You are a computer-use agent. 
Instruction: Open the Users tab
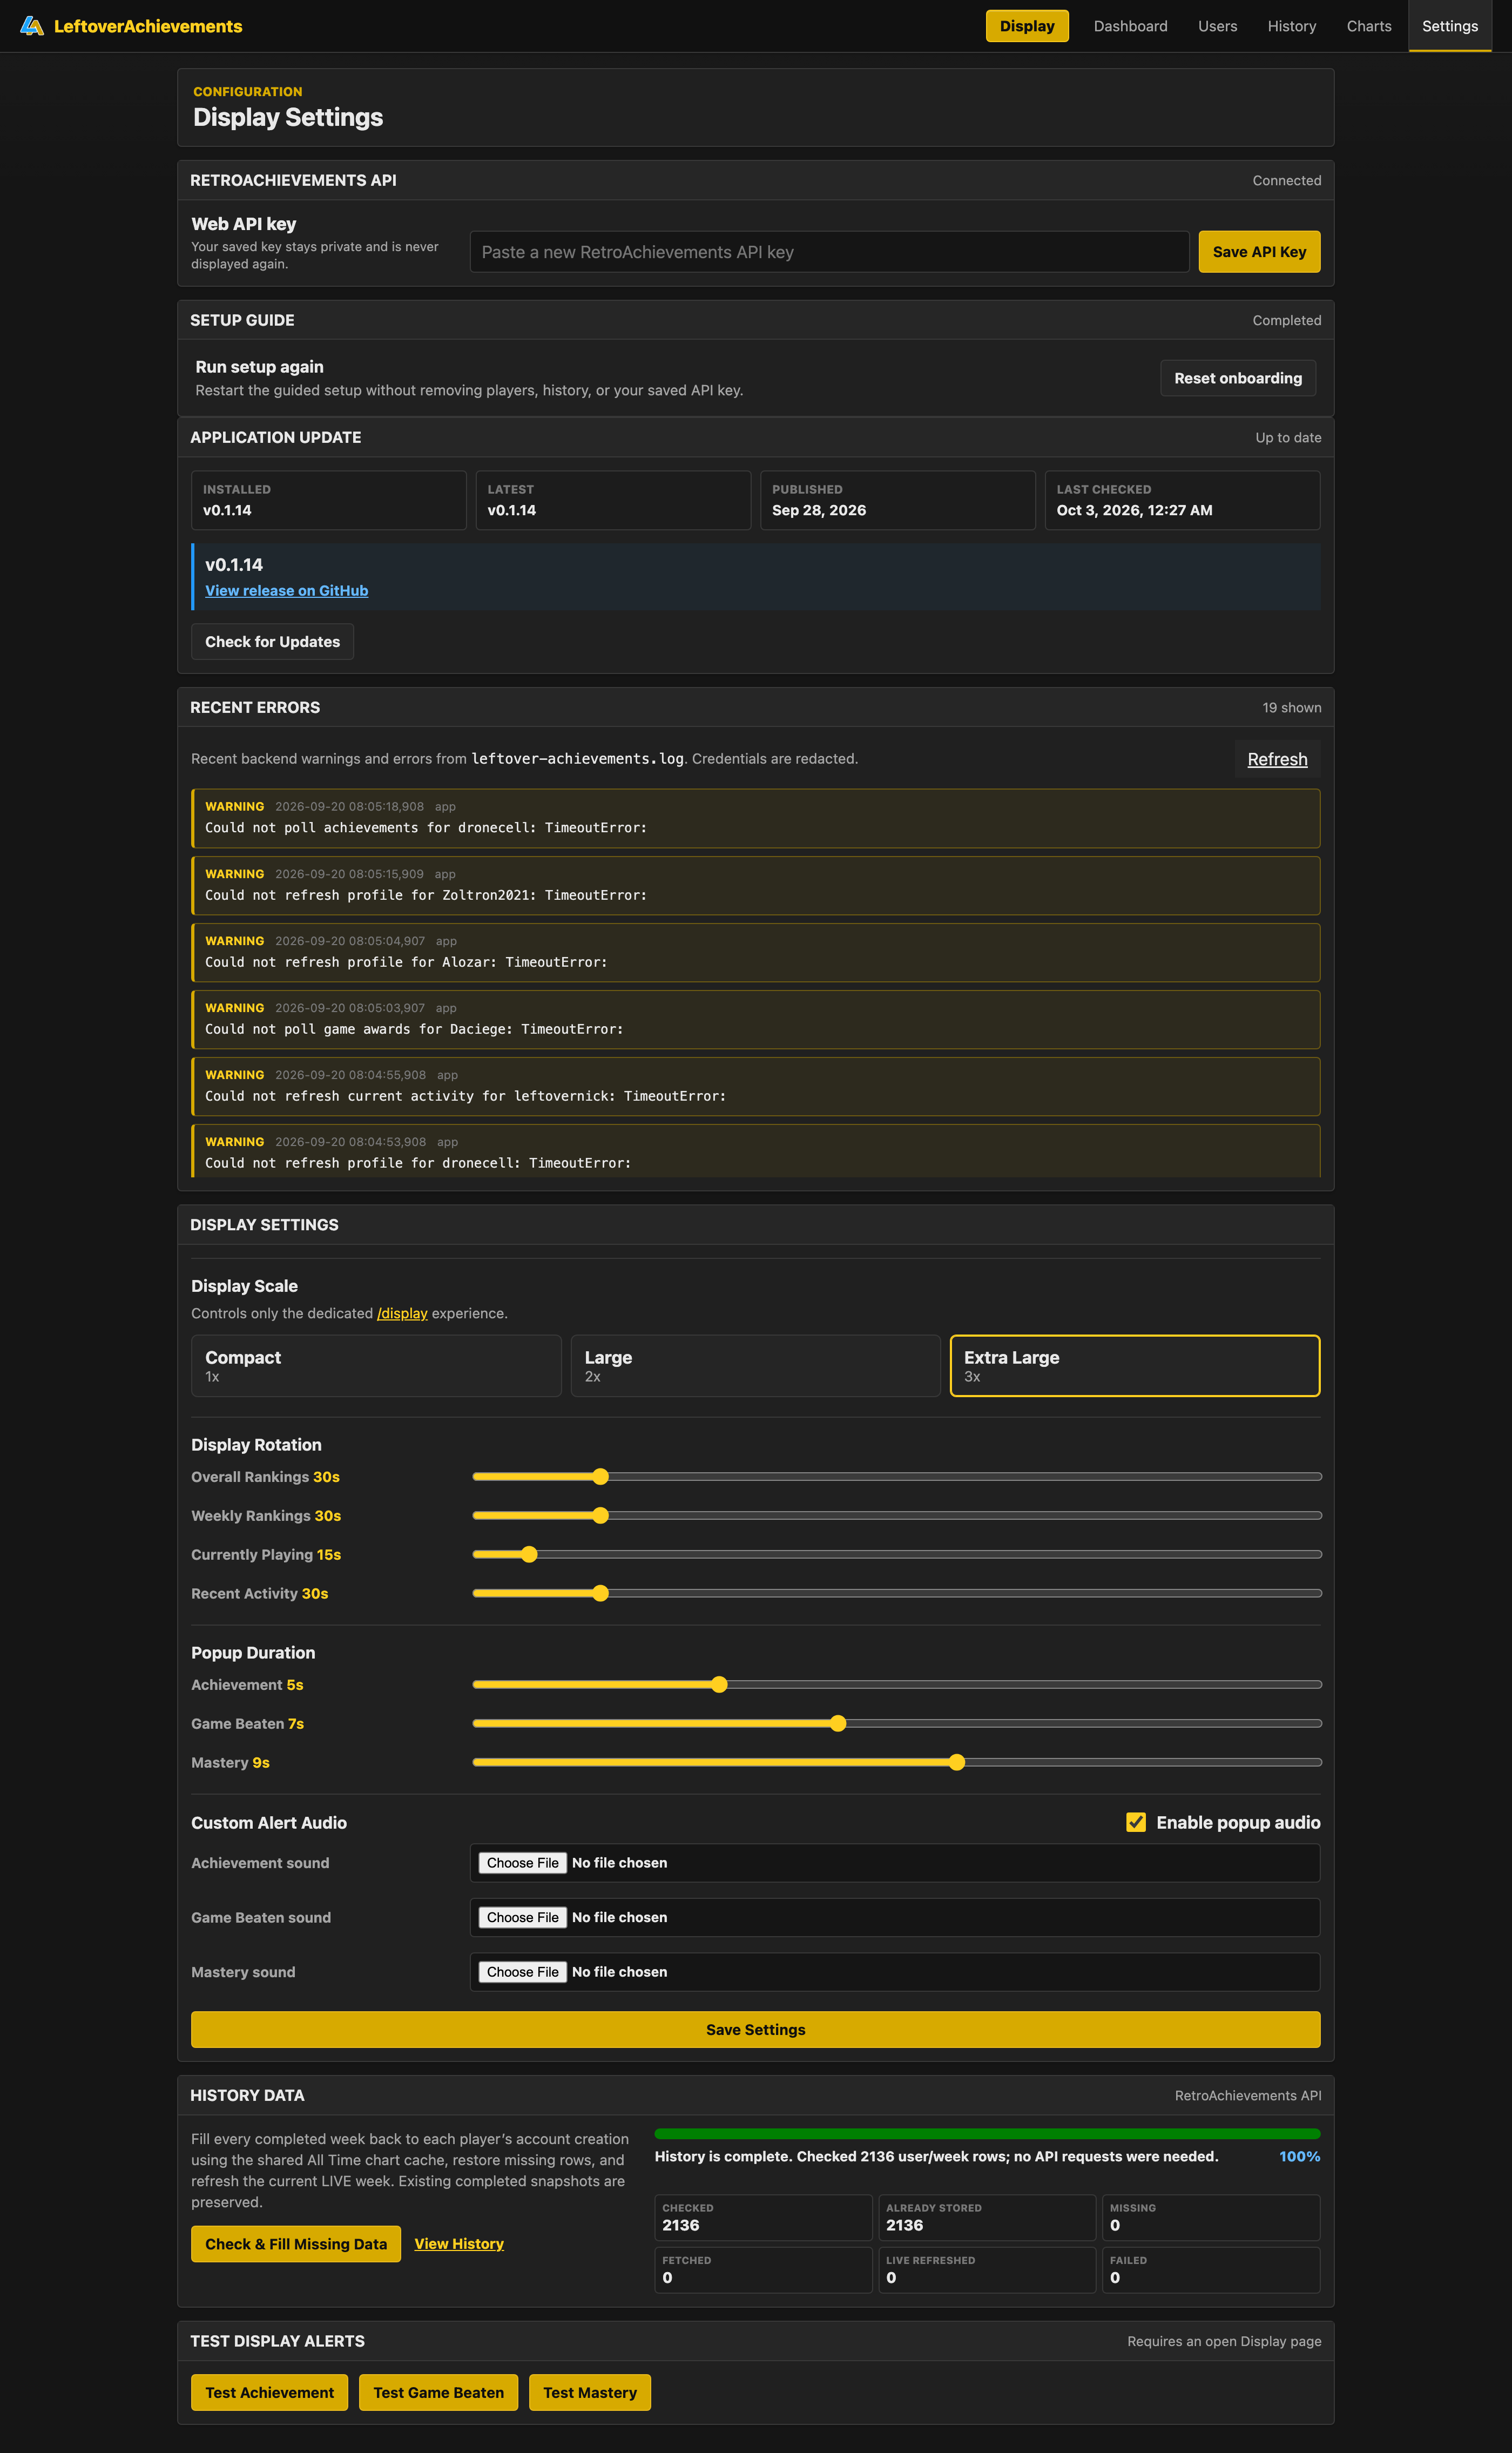pos(1217,26)
